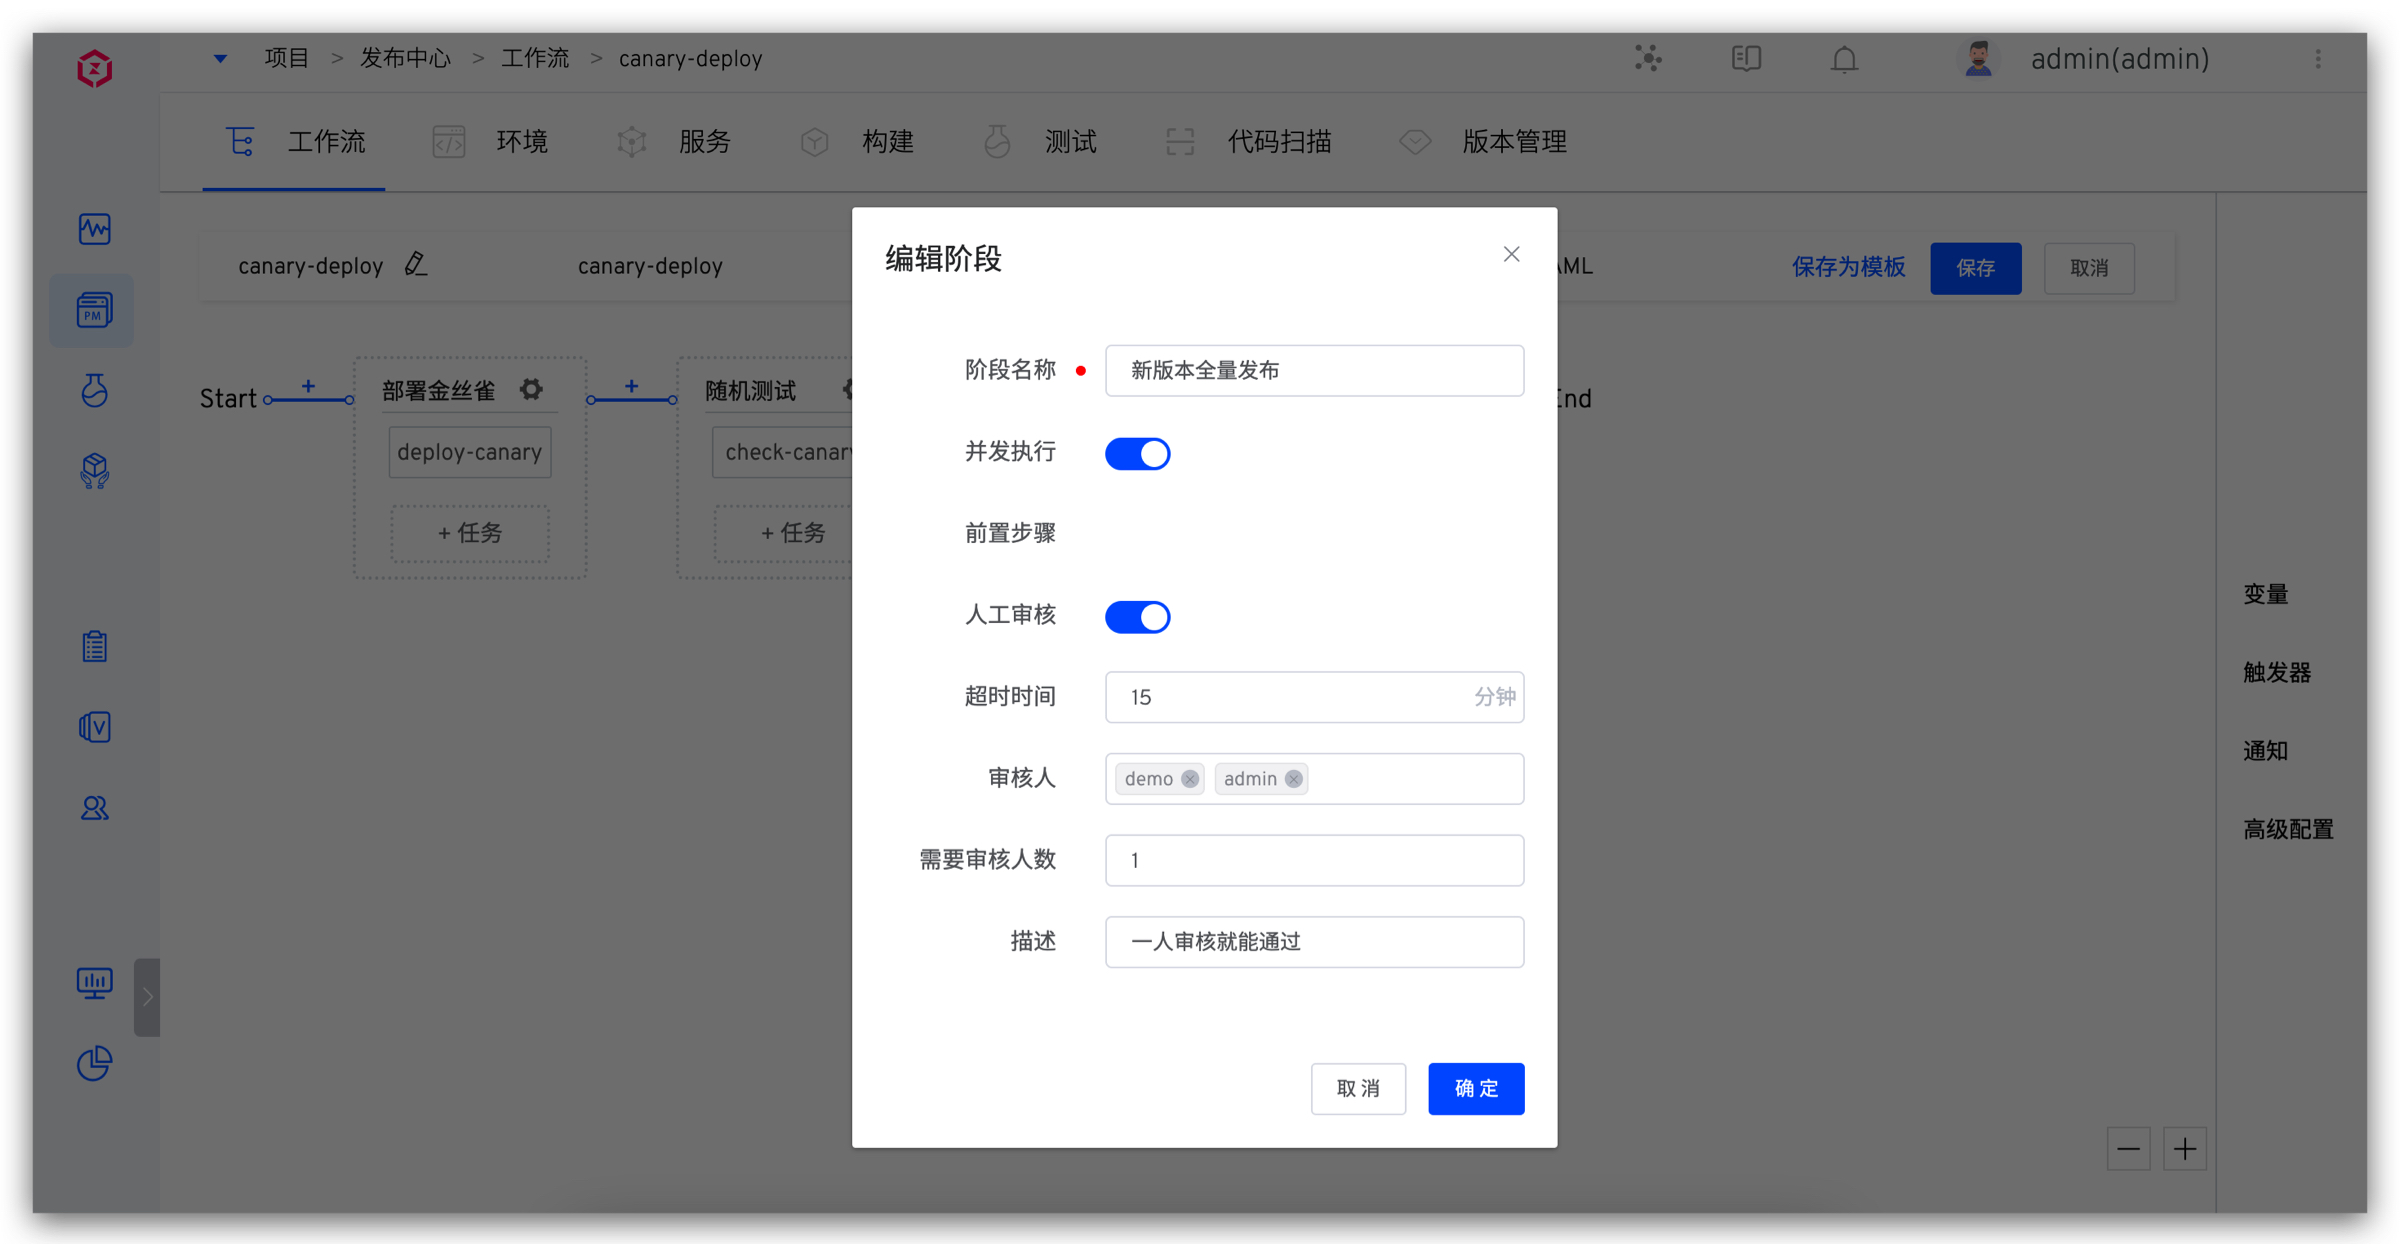Screen dimensions: 2400x1244
Task: Click pencil icon next to canary-deploy name
Action: [416, 265]
